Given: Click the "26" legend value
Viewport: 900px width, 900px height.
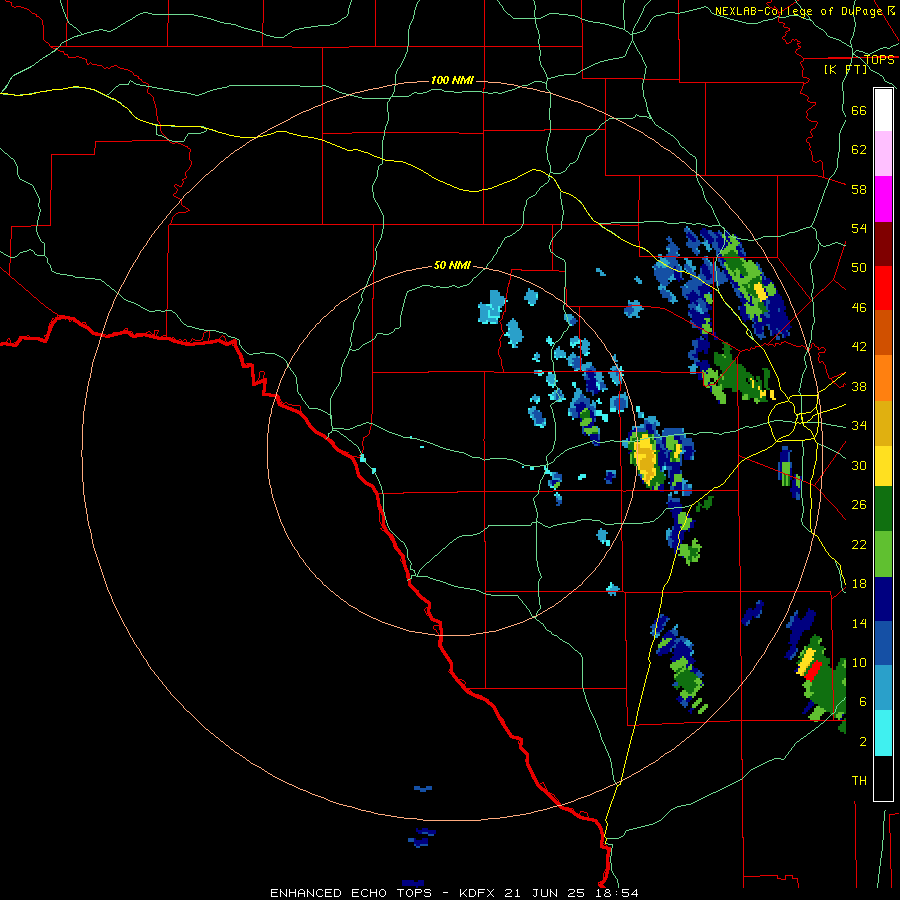Looking at the screenshot, I should pyautogui.click(x=859, y=505).
